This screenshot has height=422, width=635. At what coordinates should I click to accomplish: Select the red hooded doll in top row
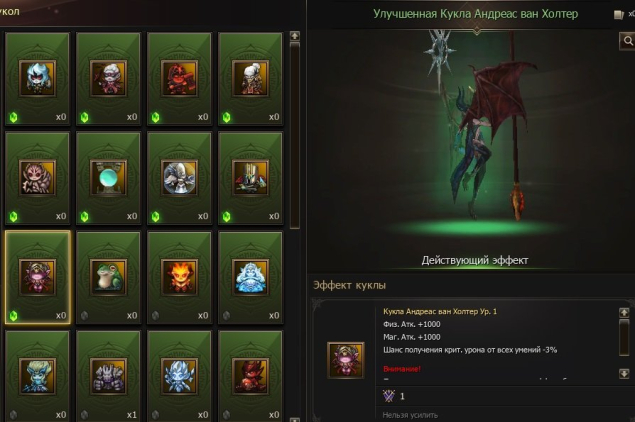coord(179,78)
